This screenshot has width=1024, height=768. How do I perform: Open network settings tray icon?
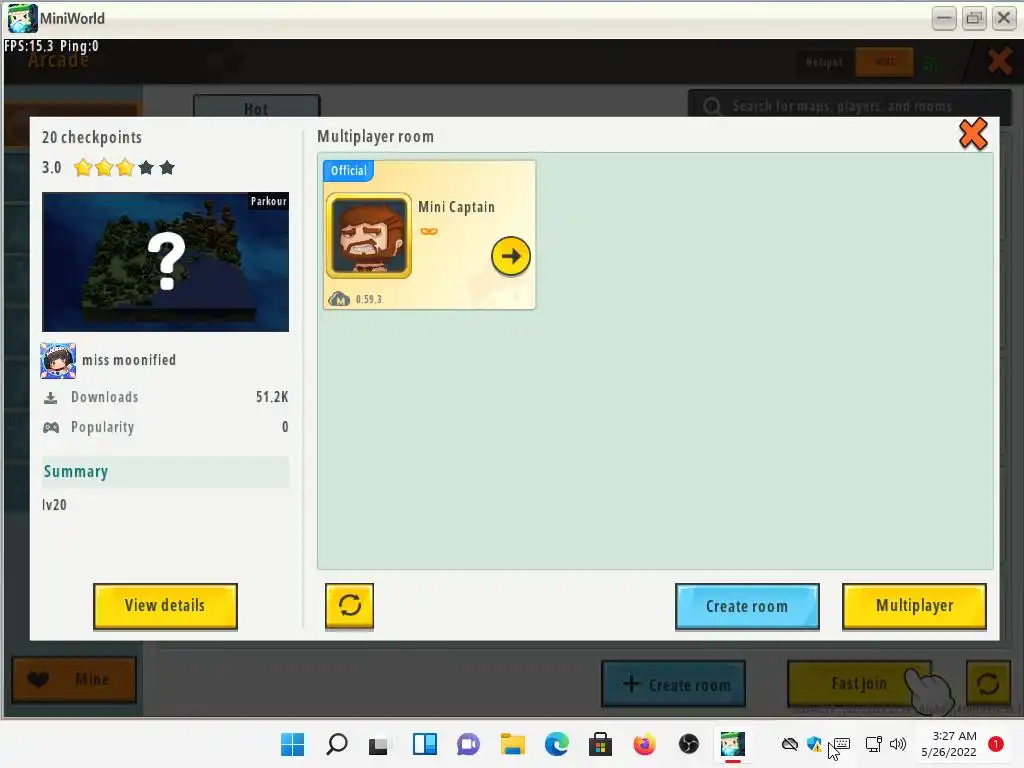click(x=873, y=744)
